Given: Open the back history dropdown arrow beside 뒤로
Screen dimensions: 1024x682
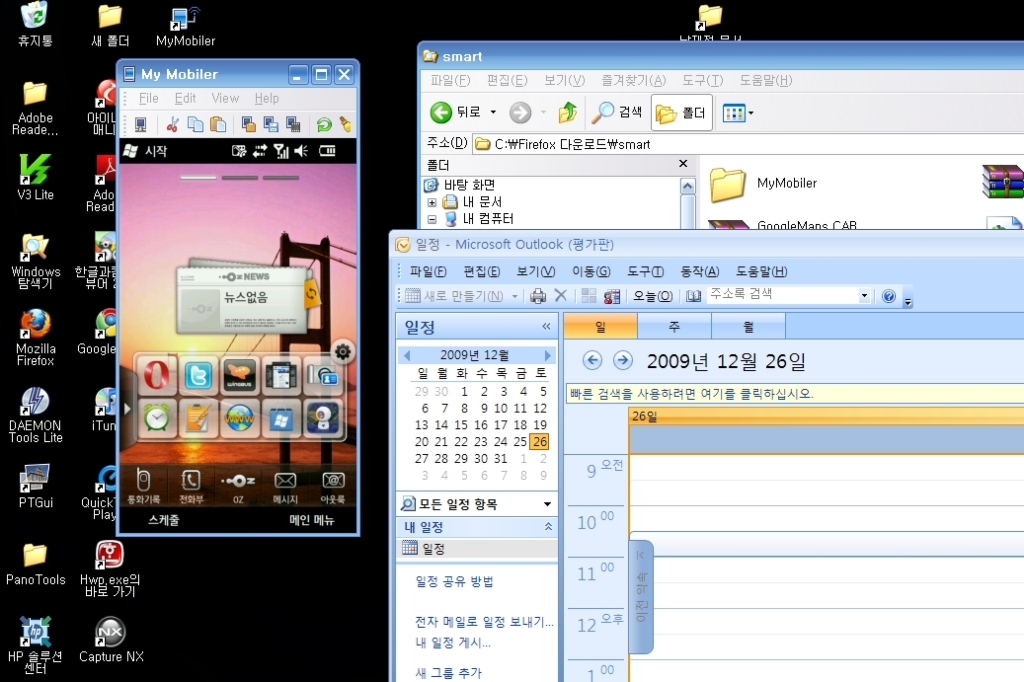Looking at the screenshot, I should click(493, 112).
